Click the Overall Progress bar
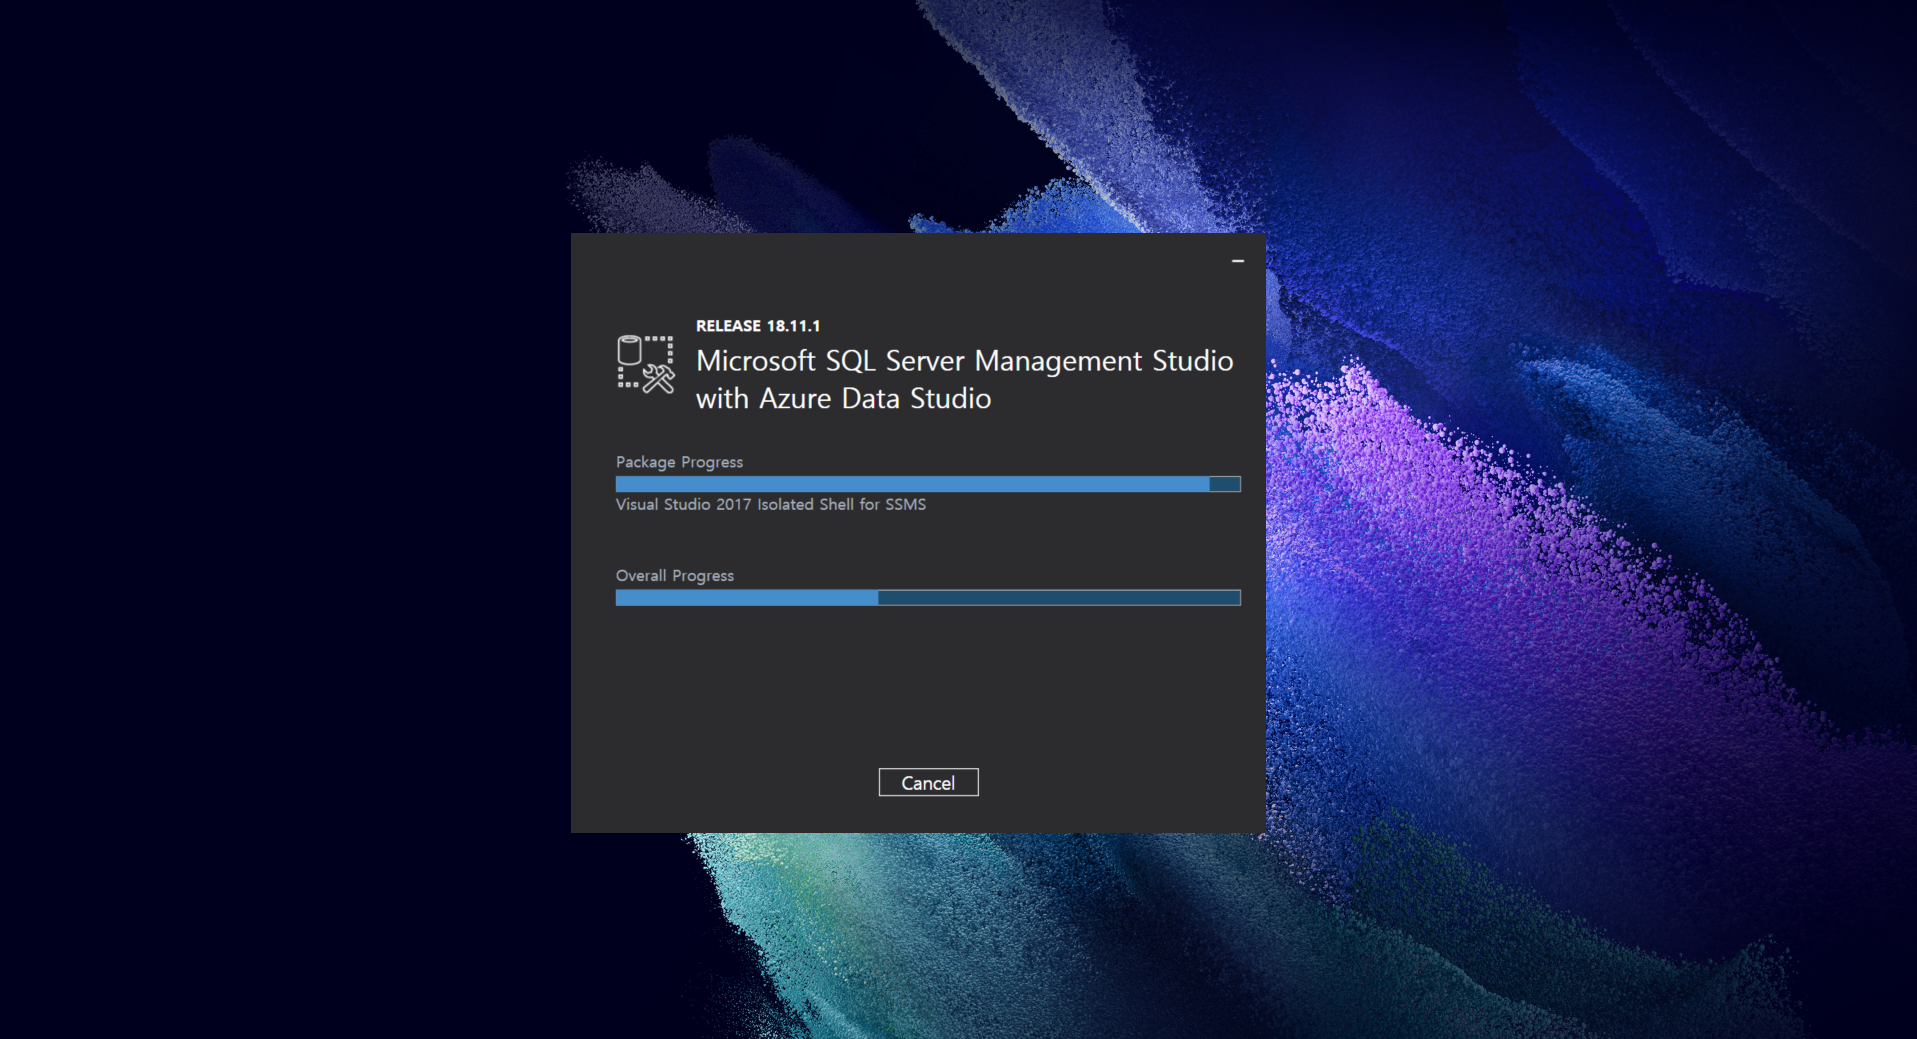Viewport: 1917px width, 1039px height. (x=928, y=598)
